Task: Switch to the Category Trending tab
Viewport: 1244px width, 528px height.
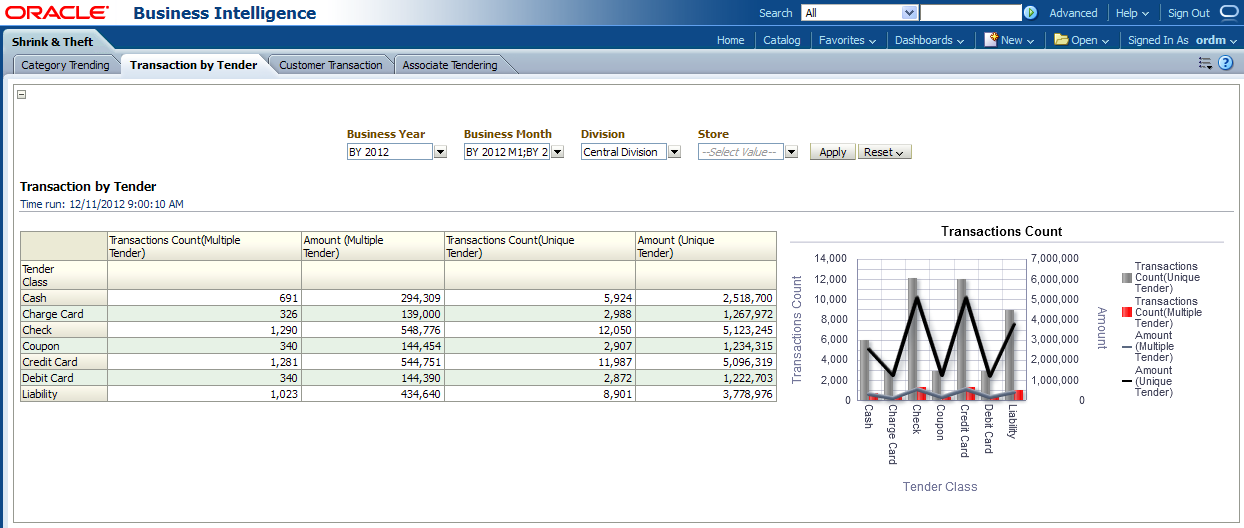Action: click(65, 65)
